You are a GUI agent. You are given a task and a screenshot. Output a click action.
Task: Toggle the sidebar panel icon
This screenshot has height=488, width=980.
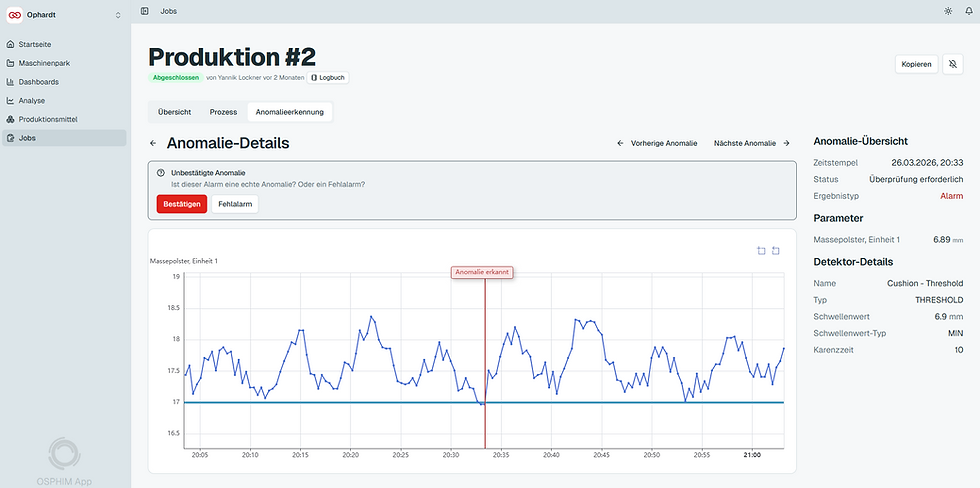(145, 11)
